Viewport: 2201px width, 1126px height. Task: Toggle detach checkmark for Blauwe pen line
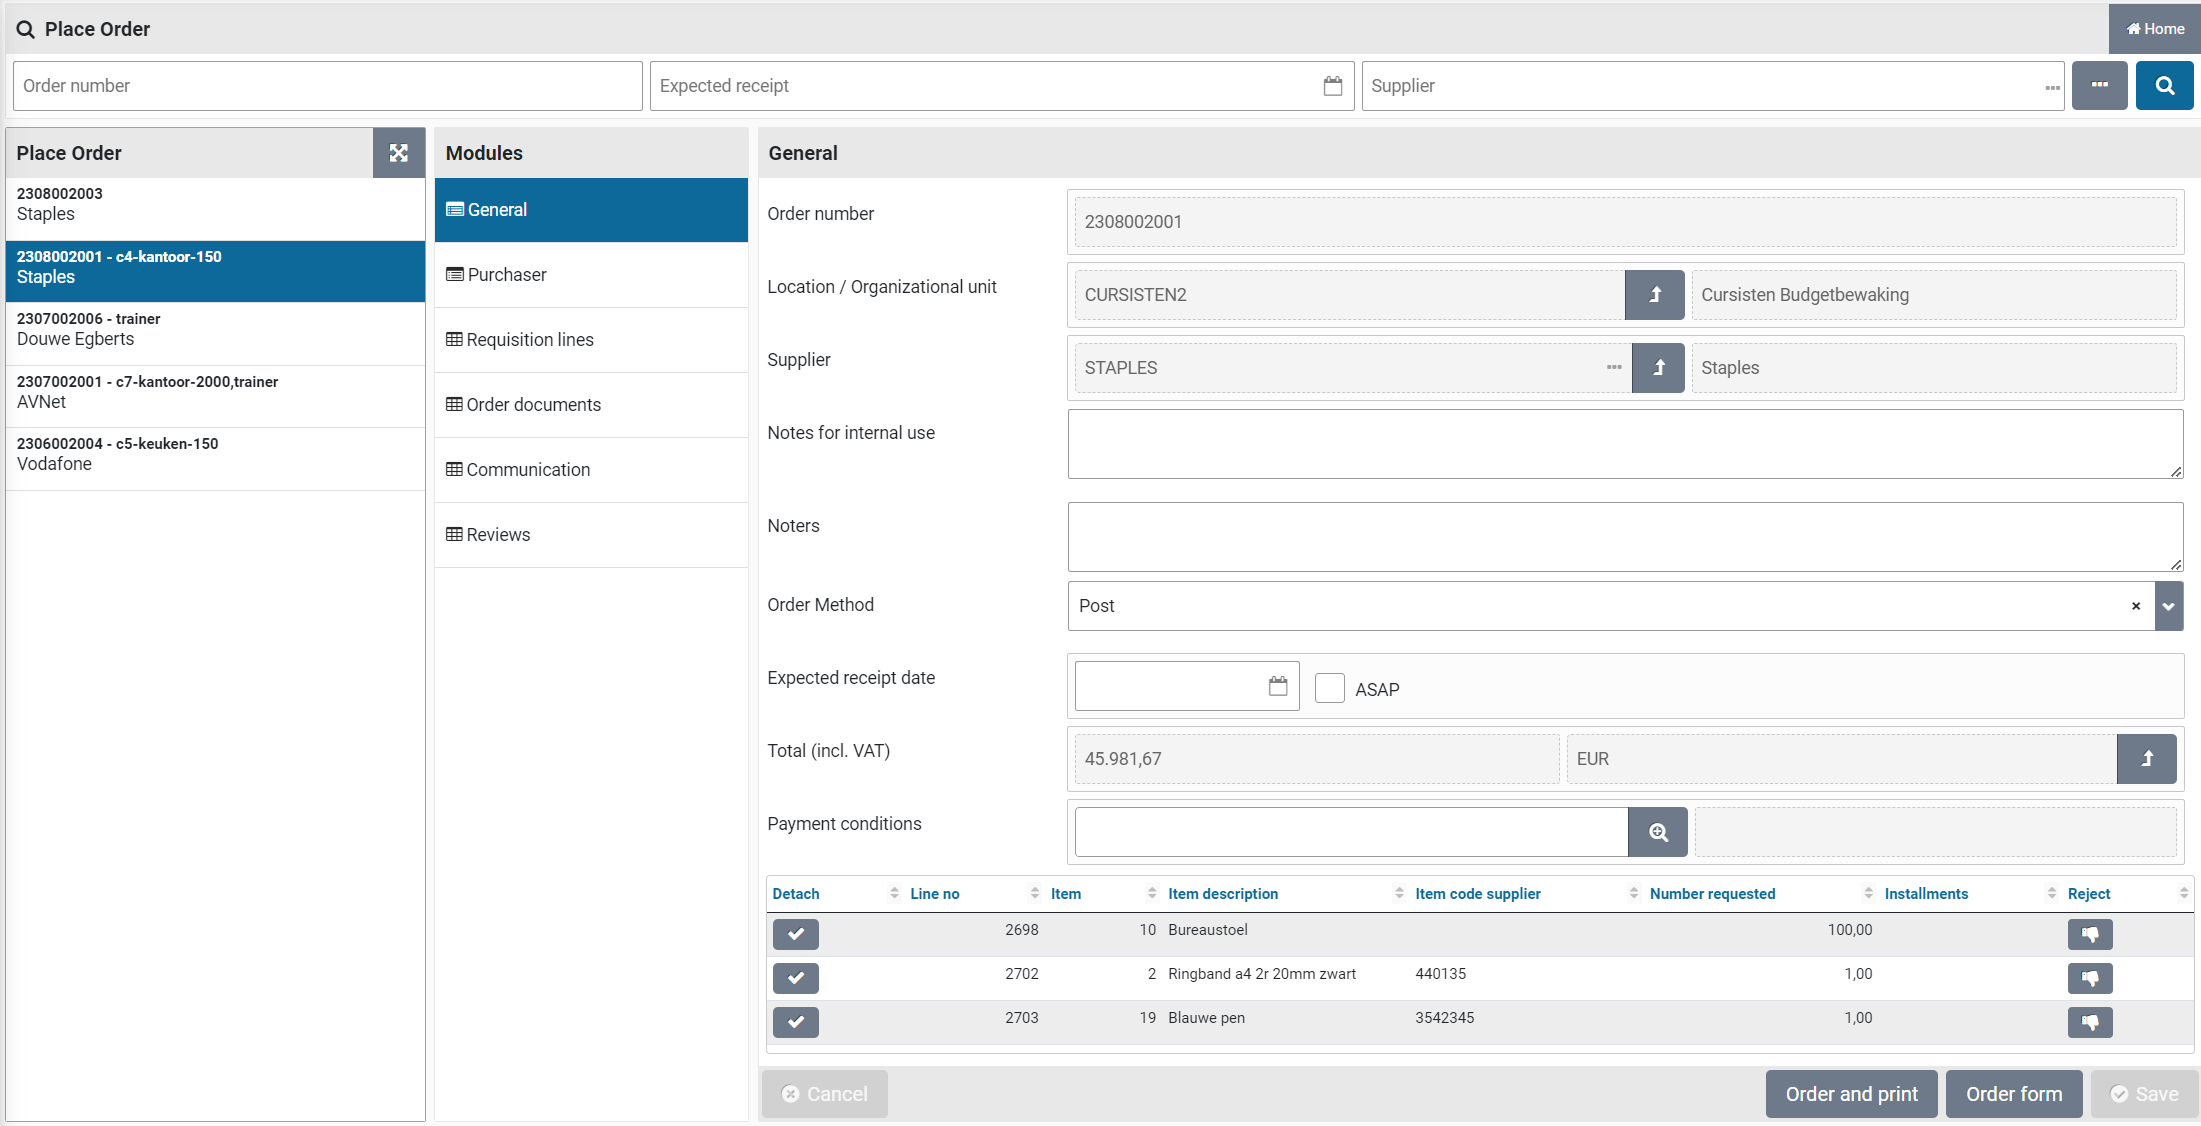(x=795, y=1022)
